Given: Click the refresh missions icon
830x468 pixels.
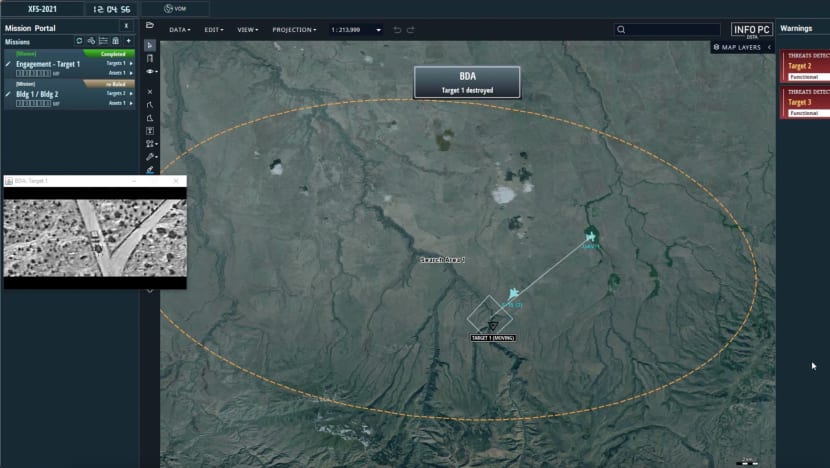Looking at the screenshot, I should point(79,41).
